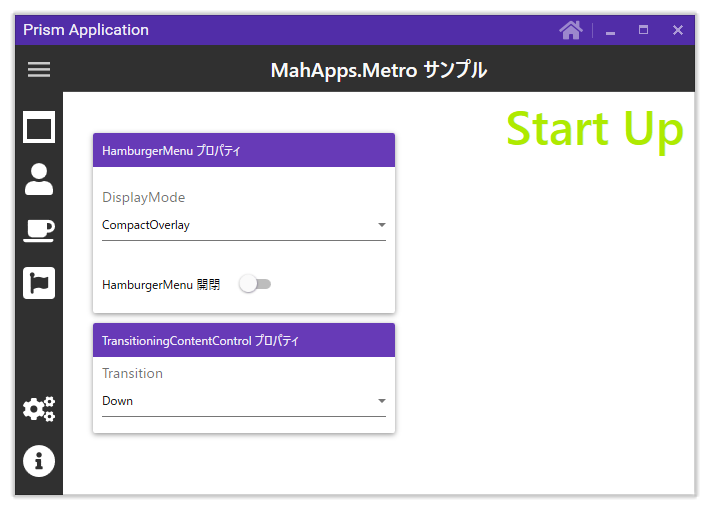Click the MahApps.Metro サンプル title
This screenshot has height=512, width=714.
pyautogui.click(x=379, y=70)
